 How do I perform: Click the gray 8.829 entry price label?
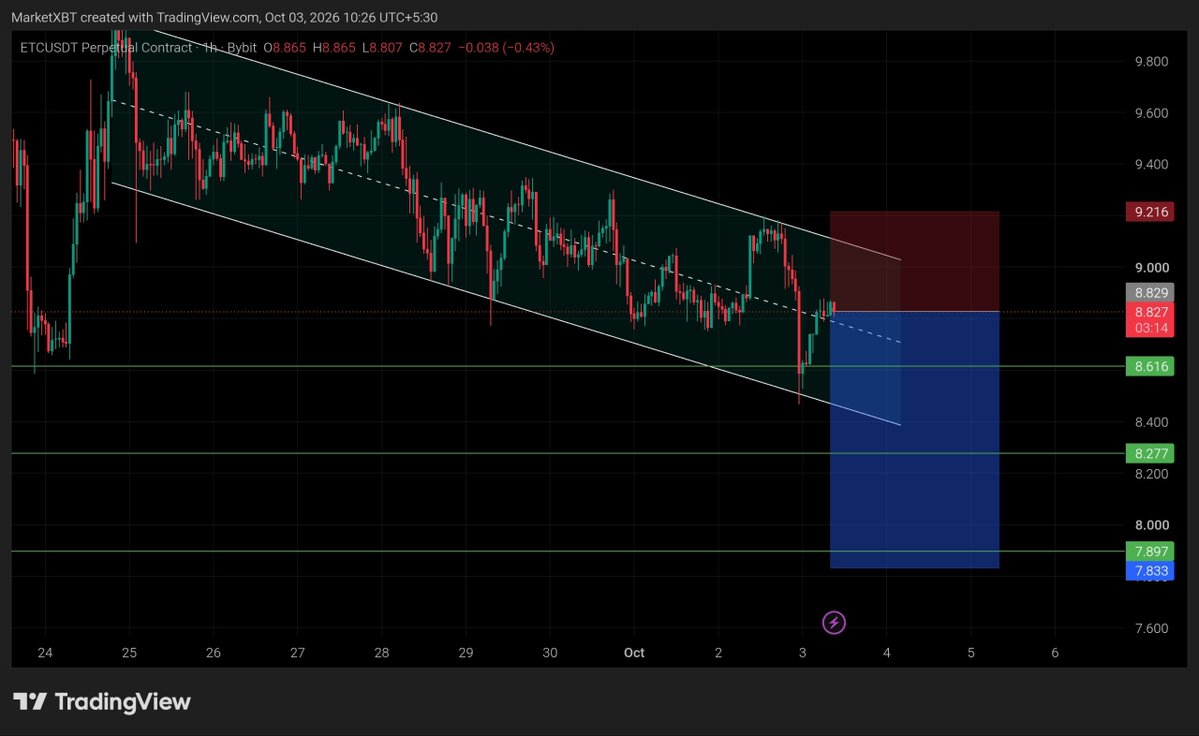coord(1150,293)
